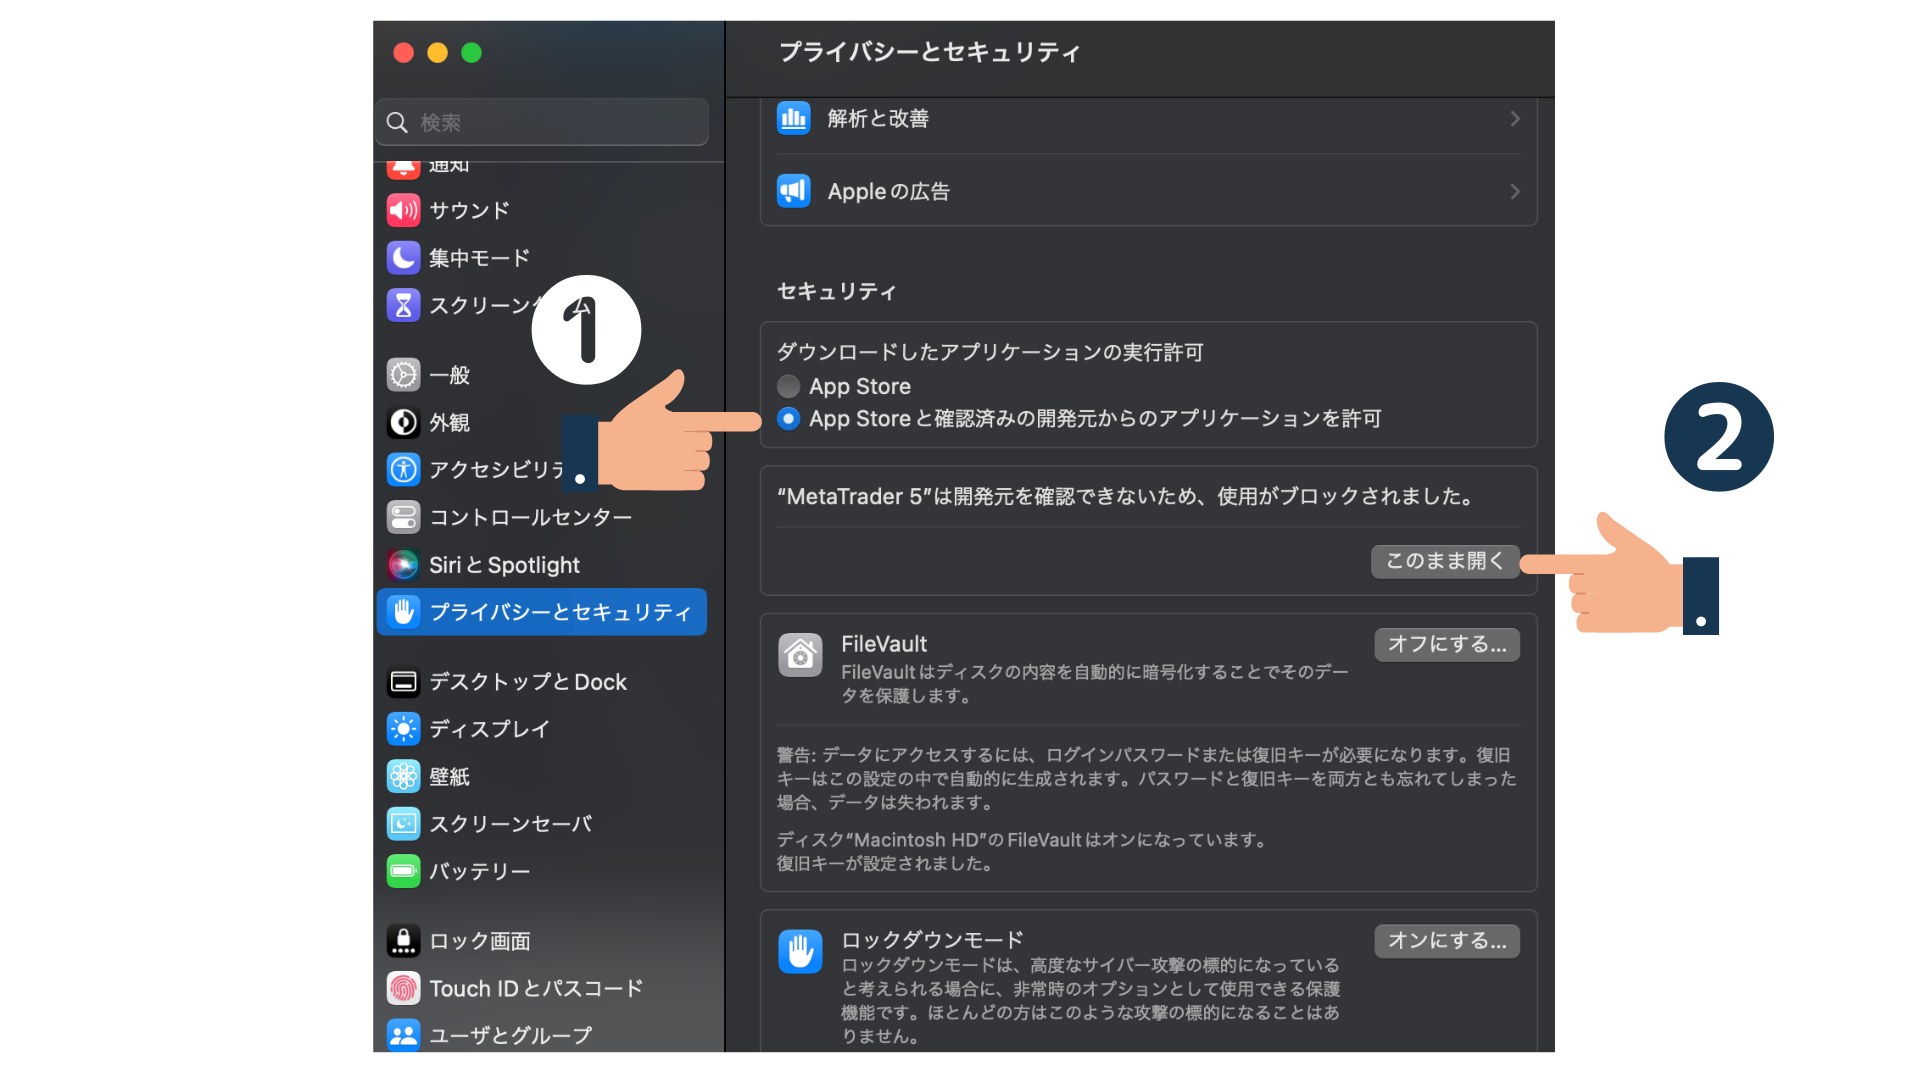Click the 復旧キーが設定されました text
Screen dimensions: 1920x1080
[885, 864]
